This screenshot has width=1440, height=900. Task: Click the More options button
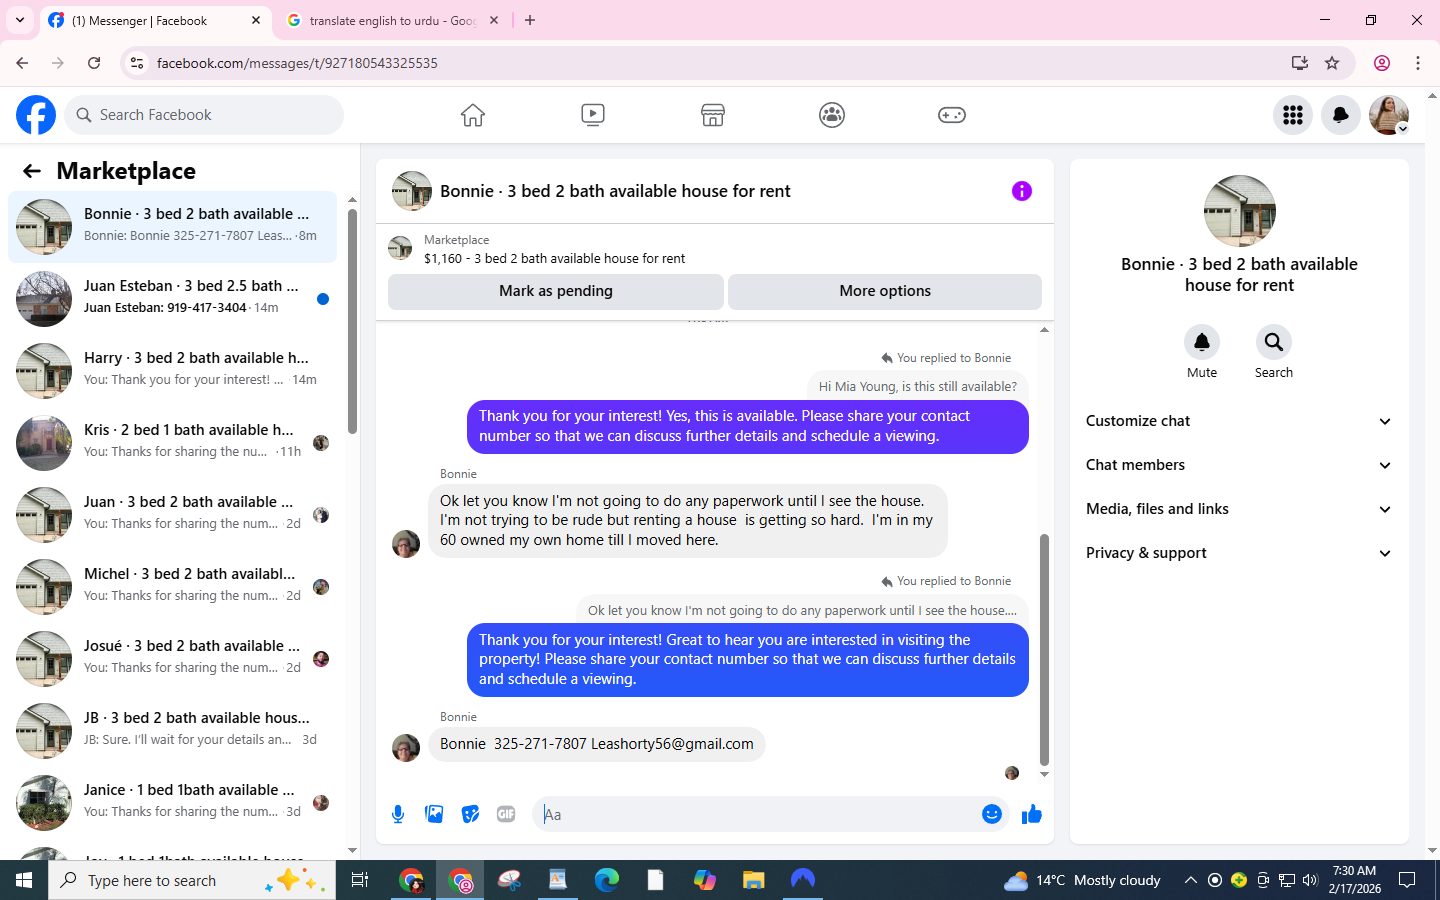[885, 291]
